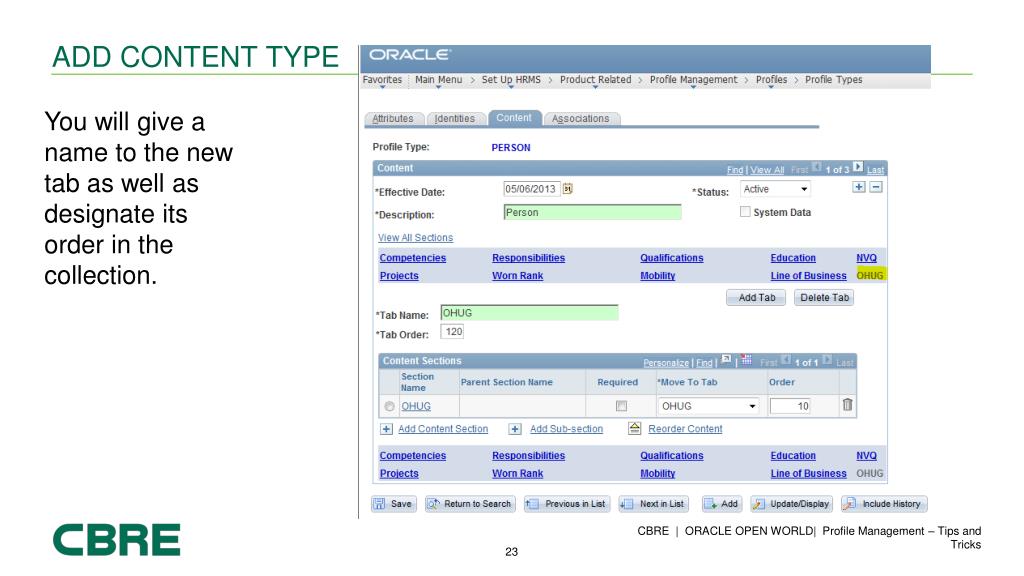Select the radio button on the OHUG row

pyautogui.click(x=389, y=406)
